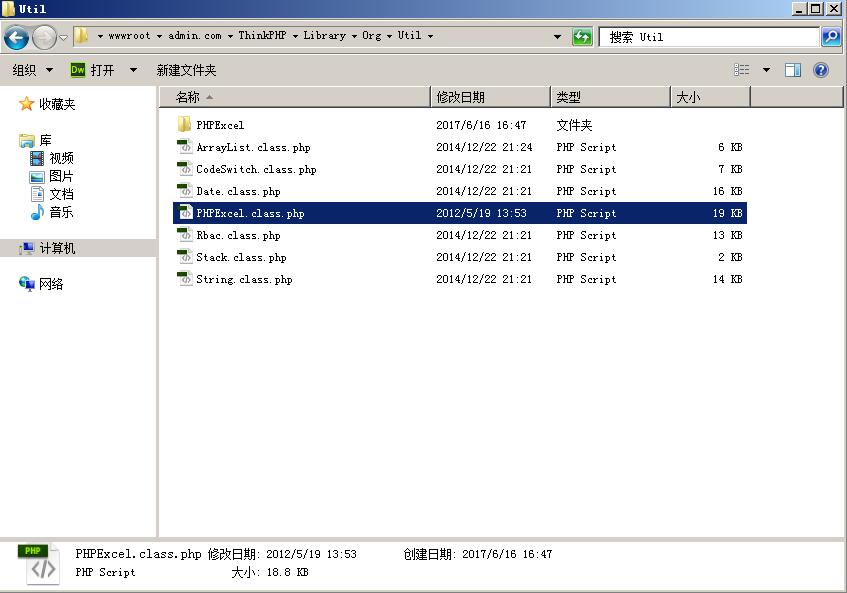Click the 18.8 KB size value
Screen dimensions: 847x593
click(287, 572)
